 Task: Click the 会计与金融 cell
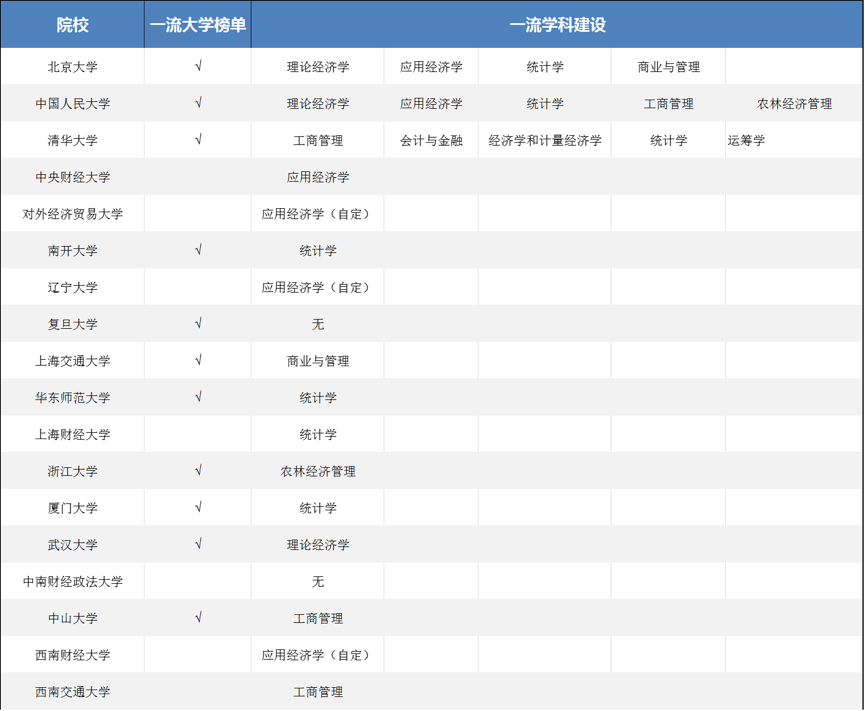click(x=431, y=140)
